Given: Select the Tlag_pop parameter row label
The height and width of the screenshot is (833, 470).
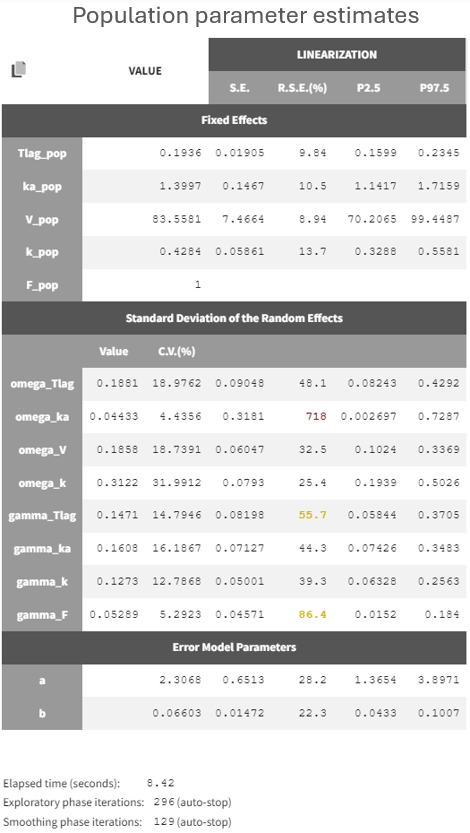Looking at the screenshot, I should (x=42, y=154).
